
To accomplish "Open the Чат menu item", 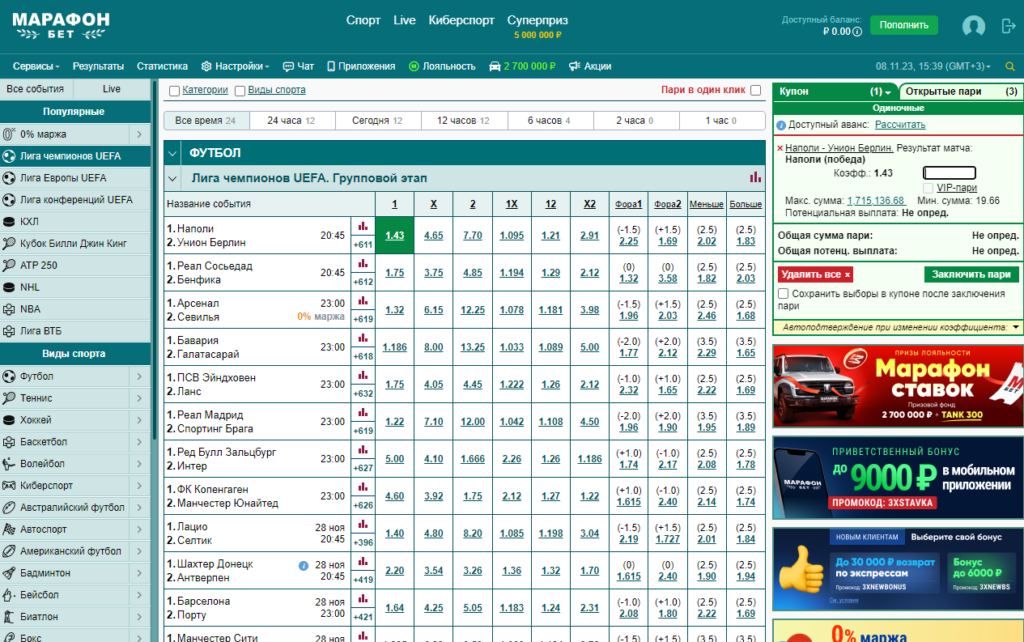I will pos(298,67).
